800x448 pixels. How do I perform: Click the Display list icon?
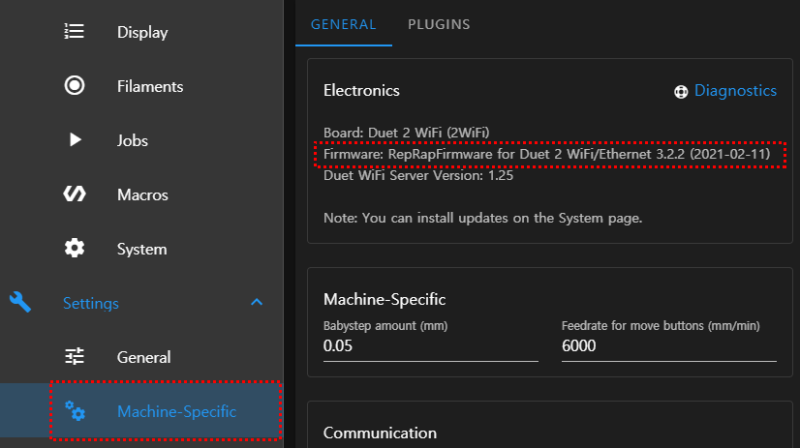click(74, 32)
